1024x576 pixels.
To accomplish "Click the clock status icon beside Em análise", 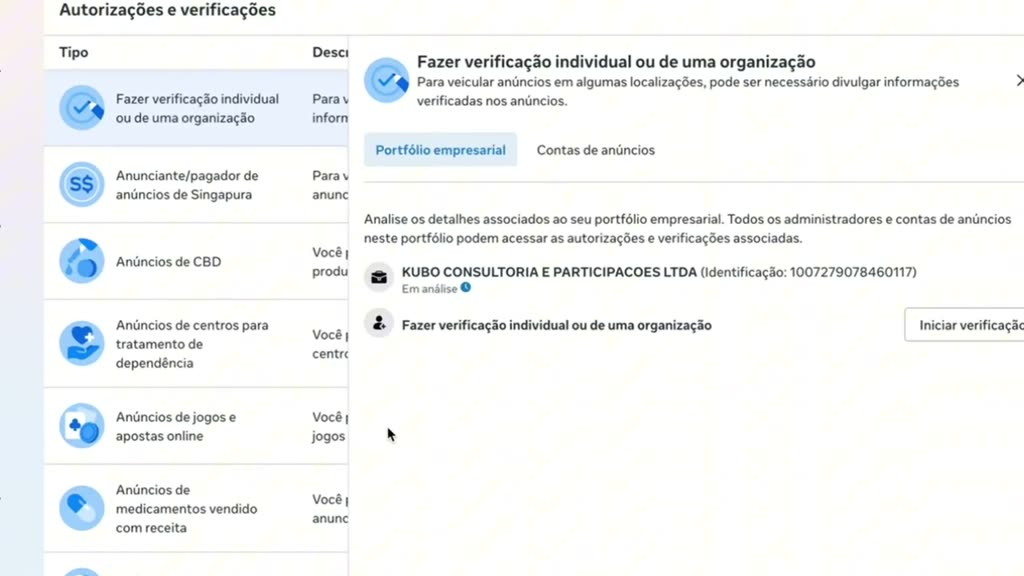I will (466, 287).
